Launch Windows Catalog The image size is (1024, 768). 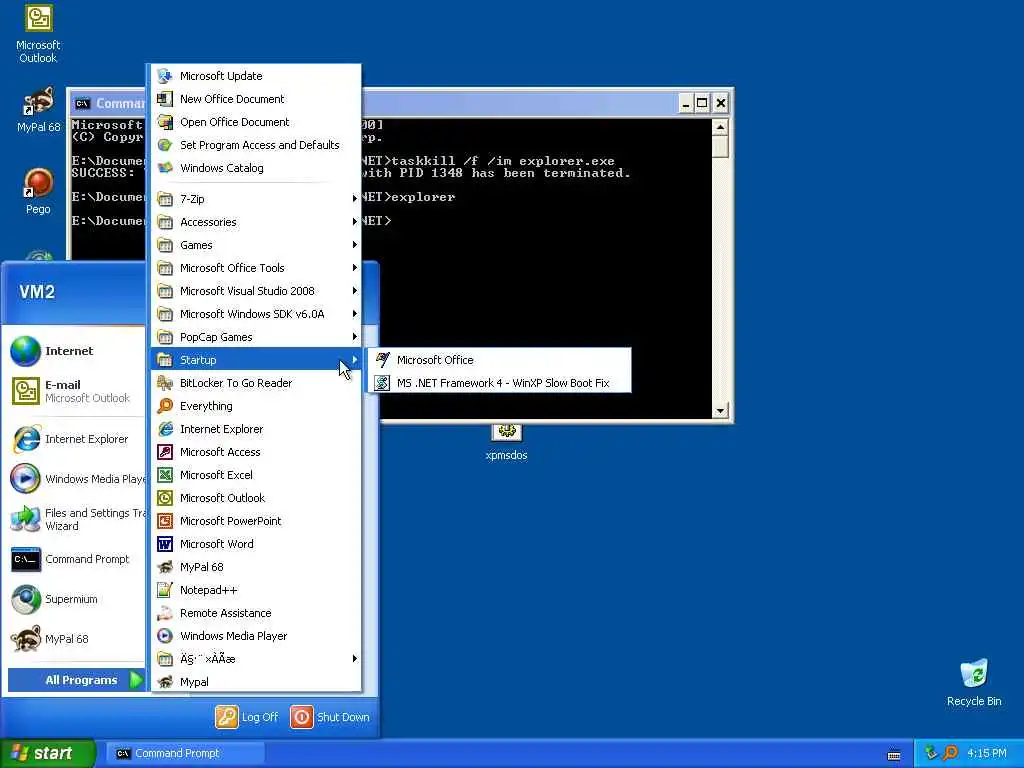click(256, 168)
